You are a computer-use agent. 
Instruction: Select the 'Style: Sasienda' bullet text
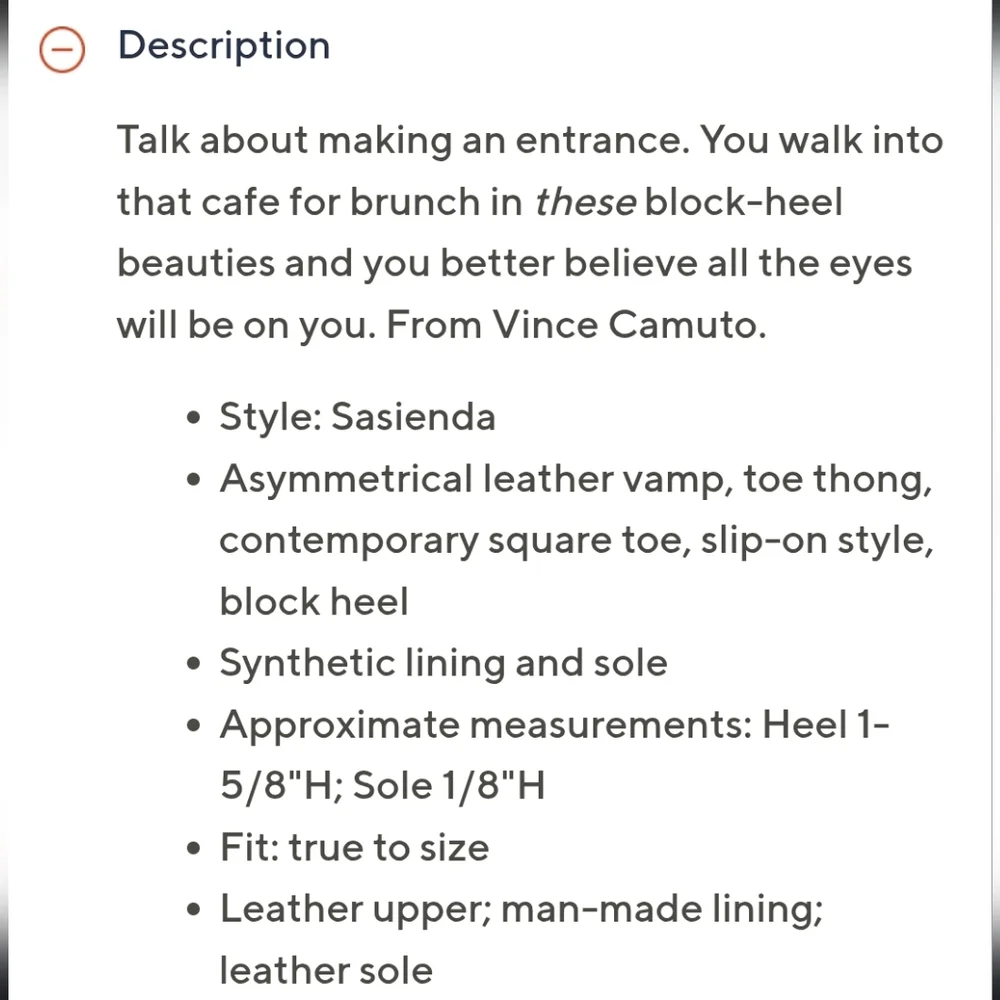[x=357, y=416]
